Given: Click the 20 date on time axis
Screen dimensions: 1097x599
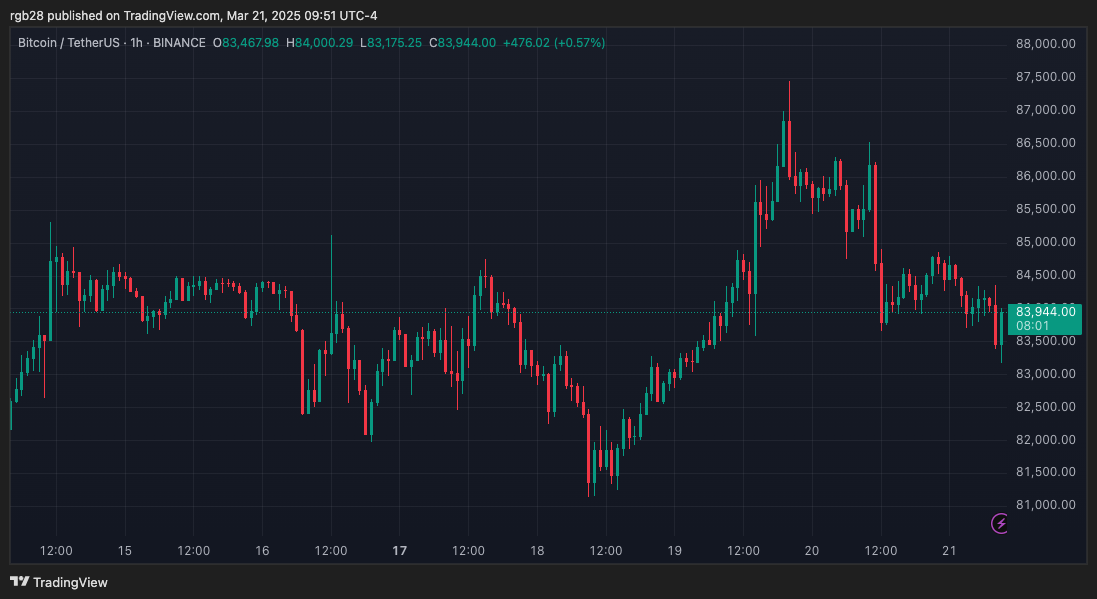Looking at the screenshot, I should point(811,550).
